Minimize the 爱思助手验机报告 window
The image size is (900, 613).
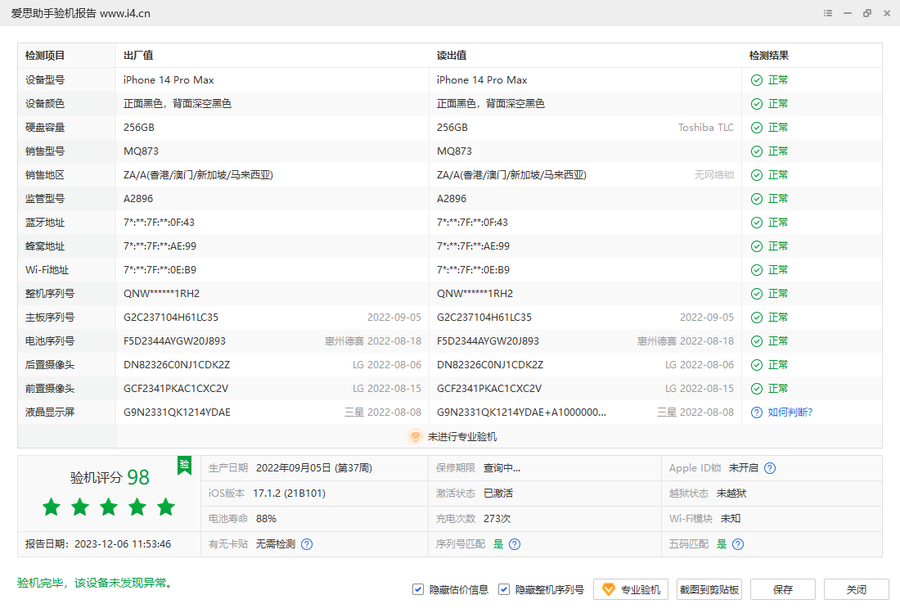tap(847, 13)
